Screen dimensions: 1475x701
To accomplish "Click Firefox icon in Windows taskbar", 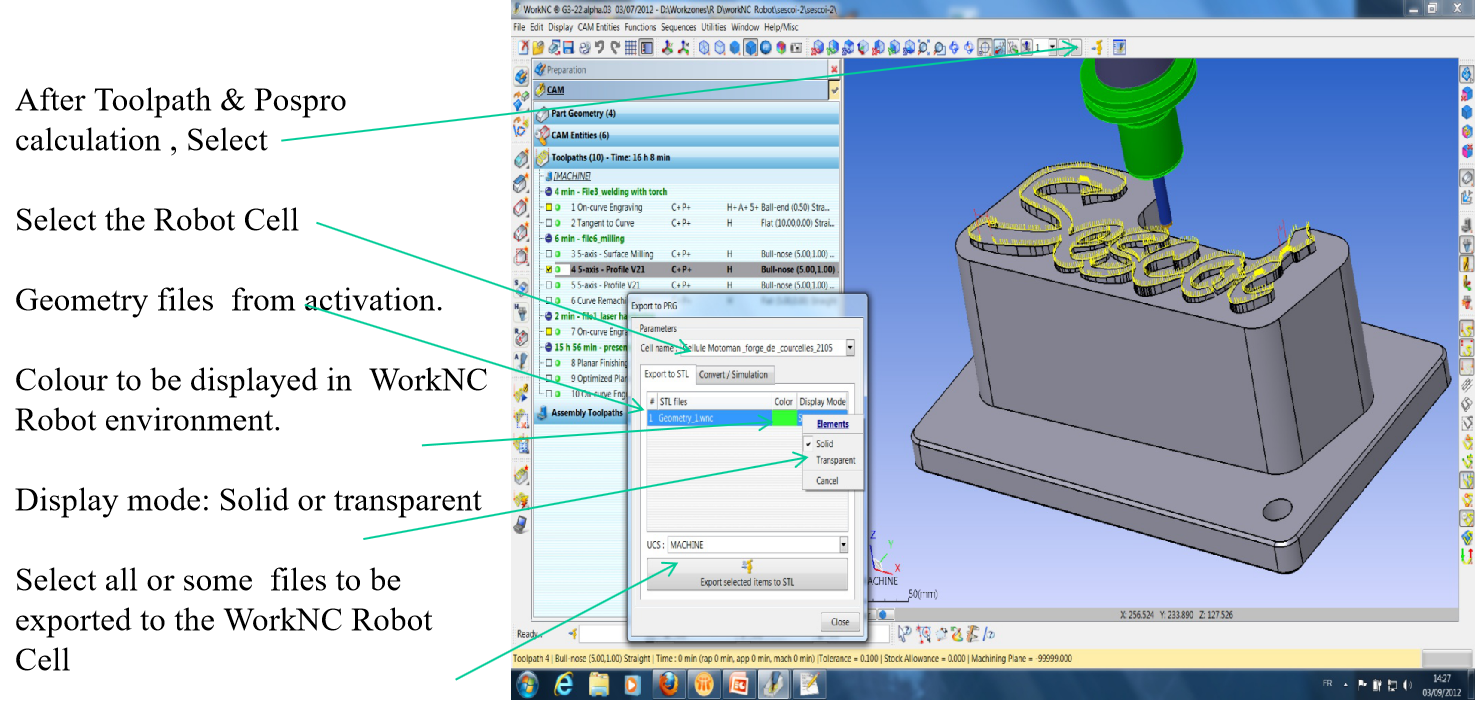I will coord(669,684).
